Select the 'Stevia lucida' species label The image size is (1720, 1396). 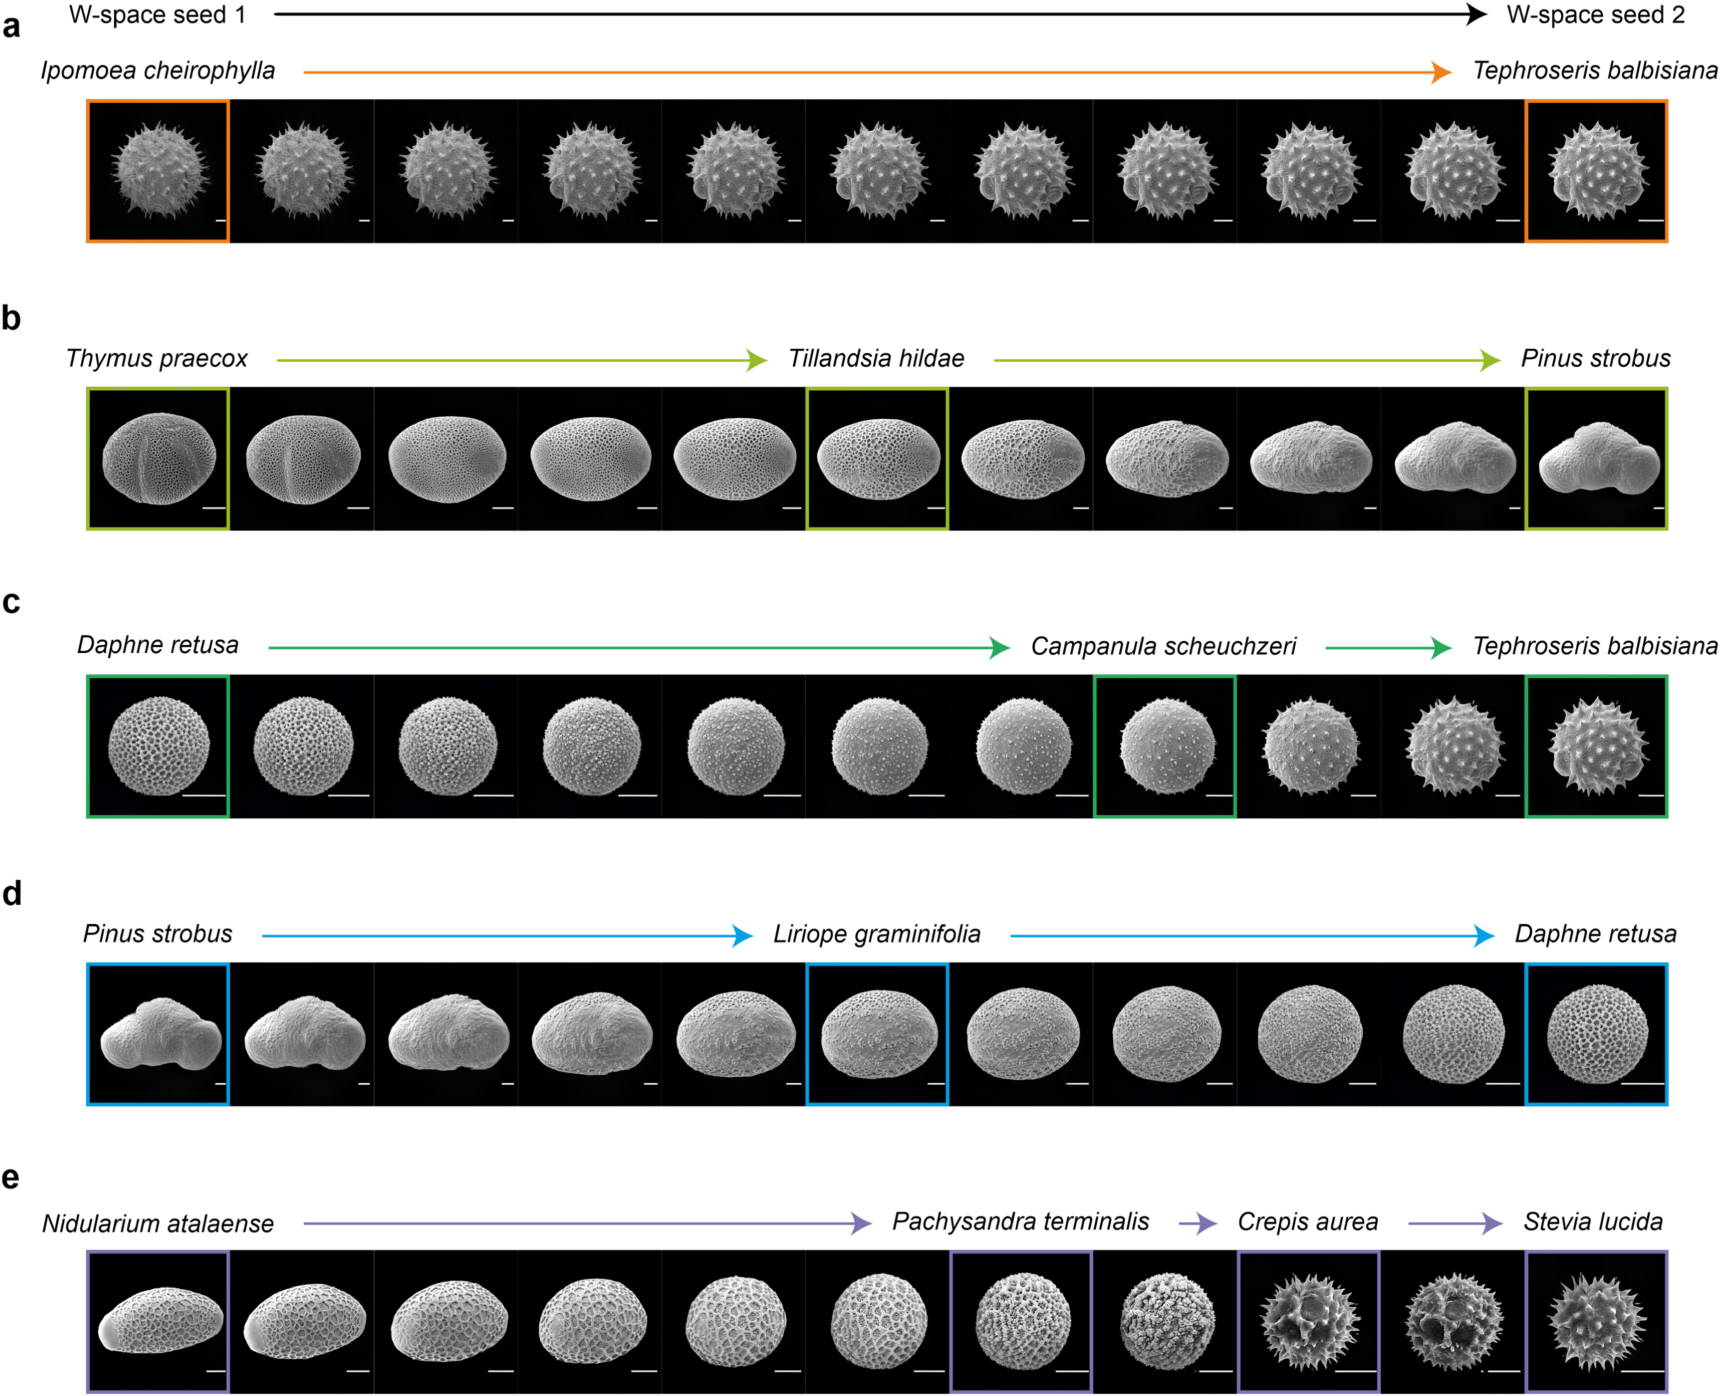pos(1593,1222)
